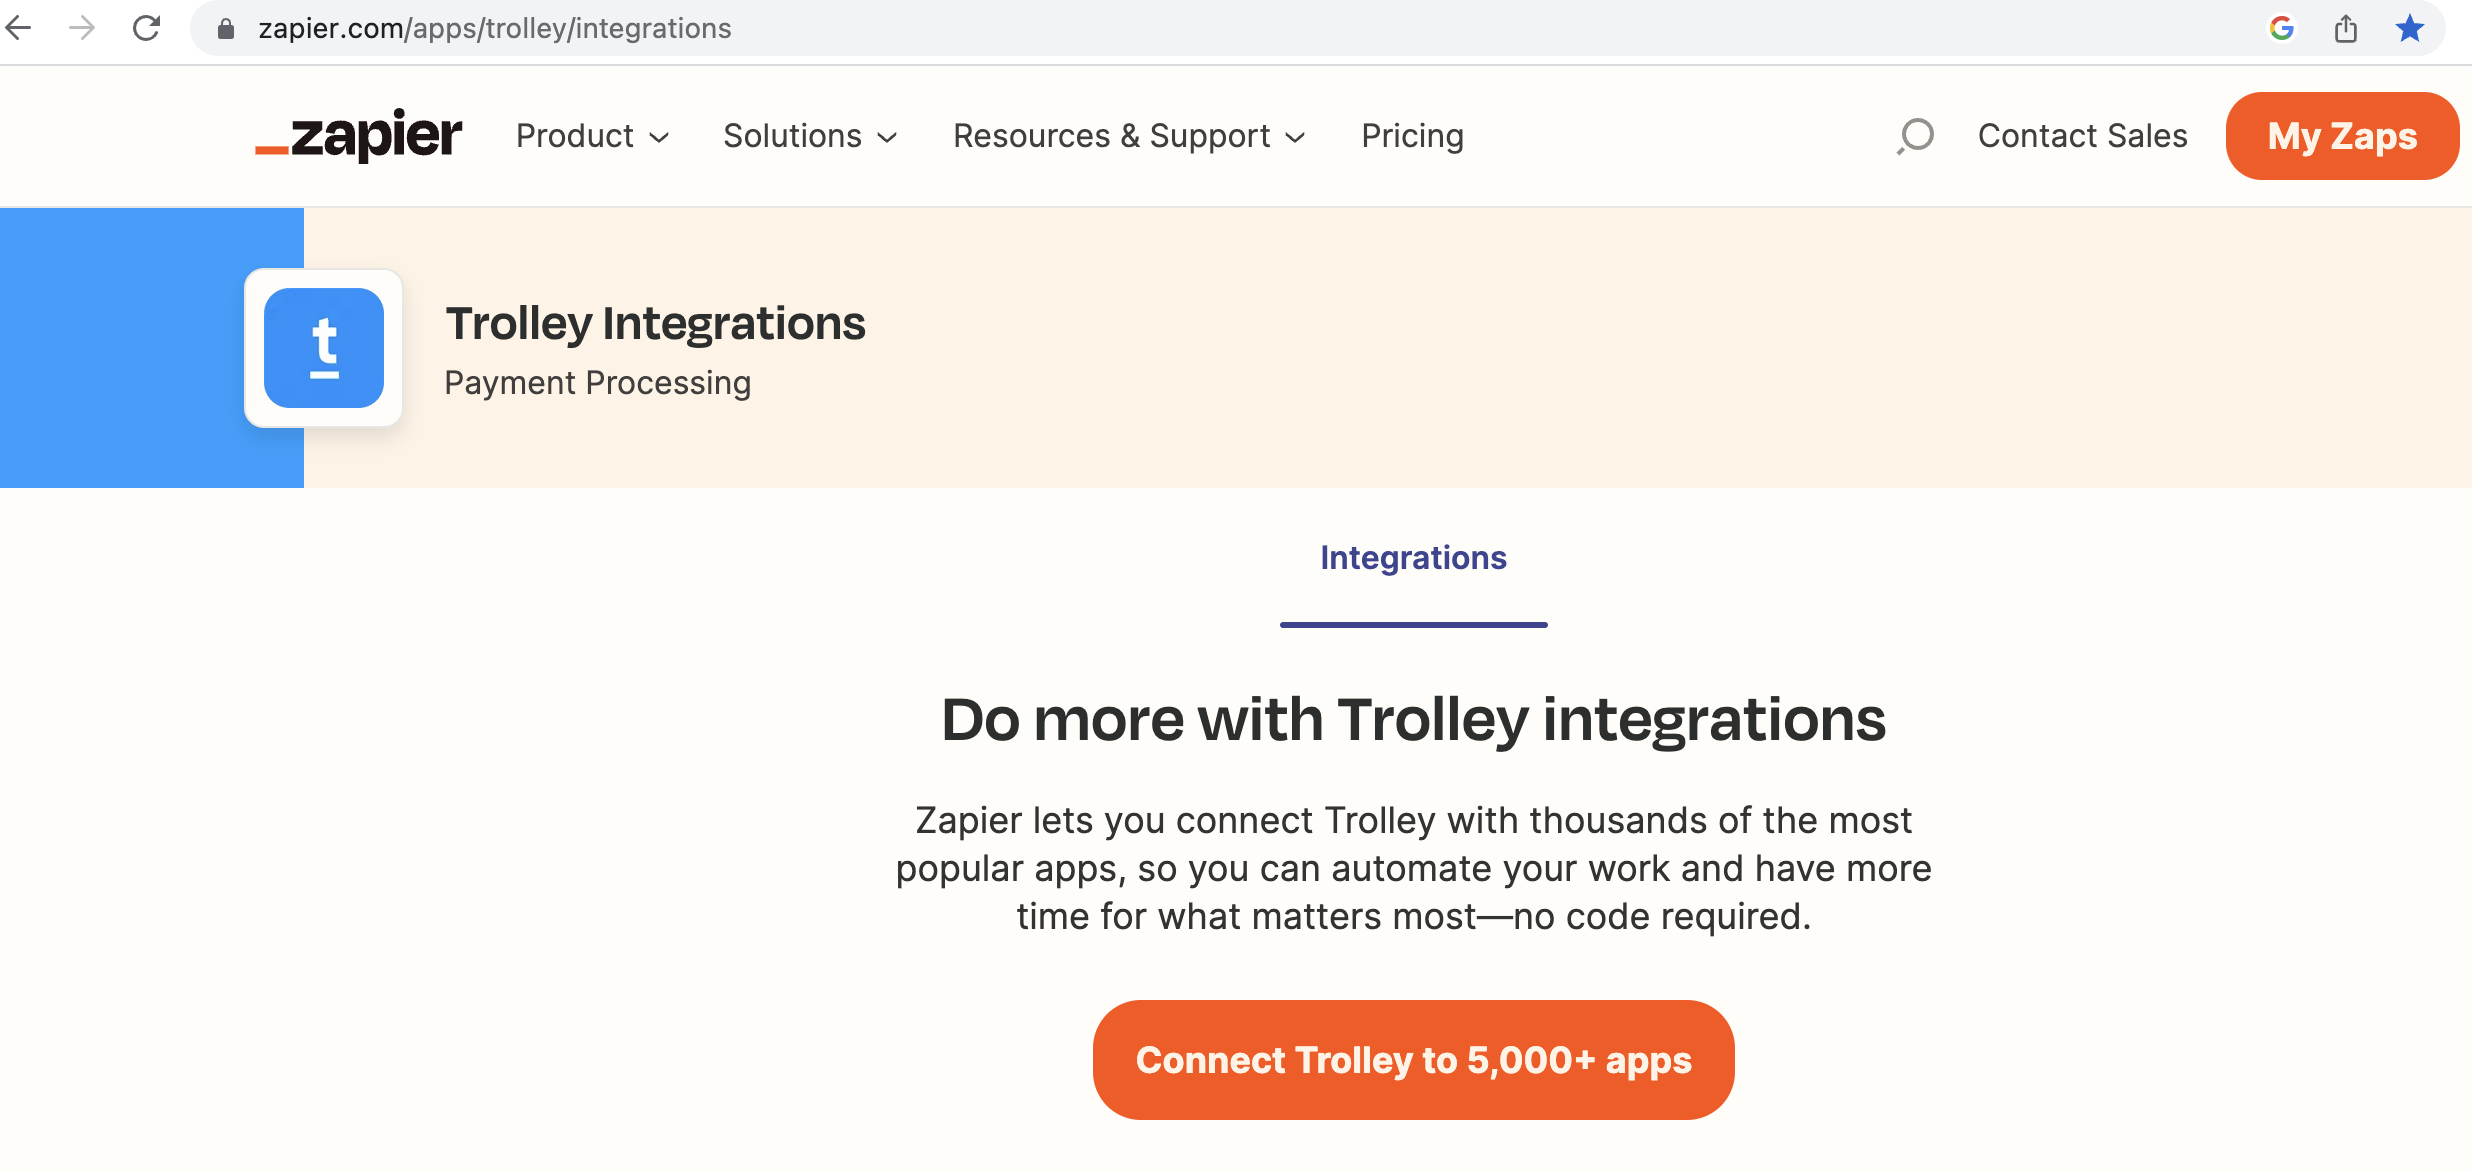Click the Do more with Trolley integrations heading
This screenshot has width=2472, height=1172.
pos(1413,720)
